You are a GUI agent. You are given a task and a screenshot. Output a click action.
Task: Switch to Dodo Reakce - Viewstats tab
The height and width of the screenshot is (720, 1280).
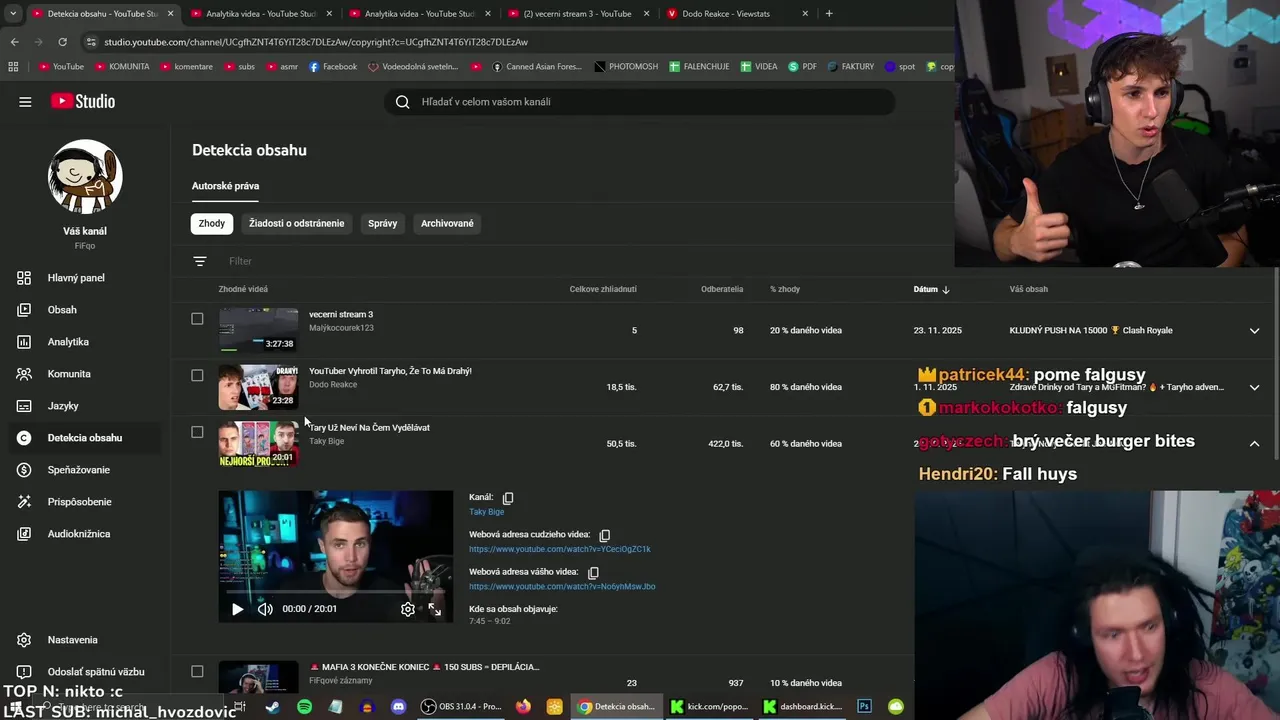pos(737,14)
